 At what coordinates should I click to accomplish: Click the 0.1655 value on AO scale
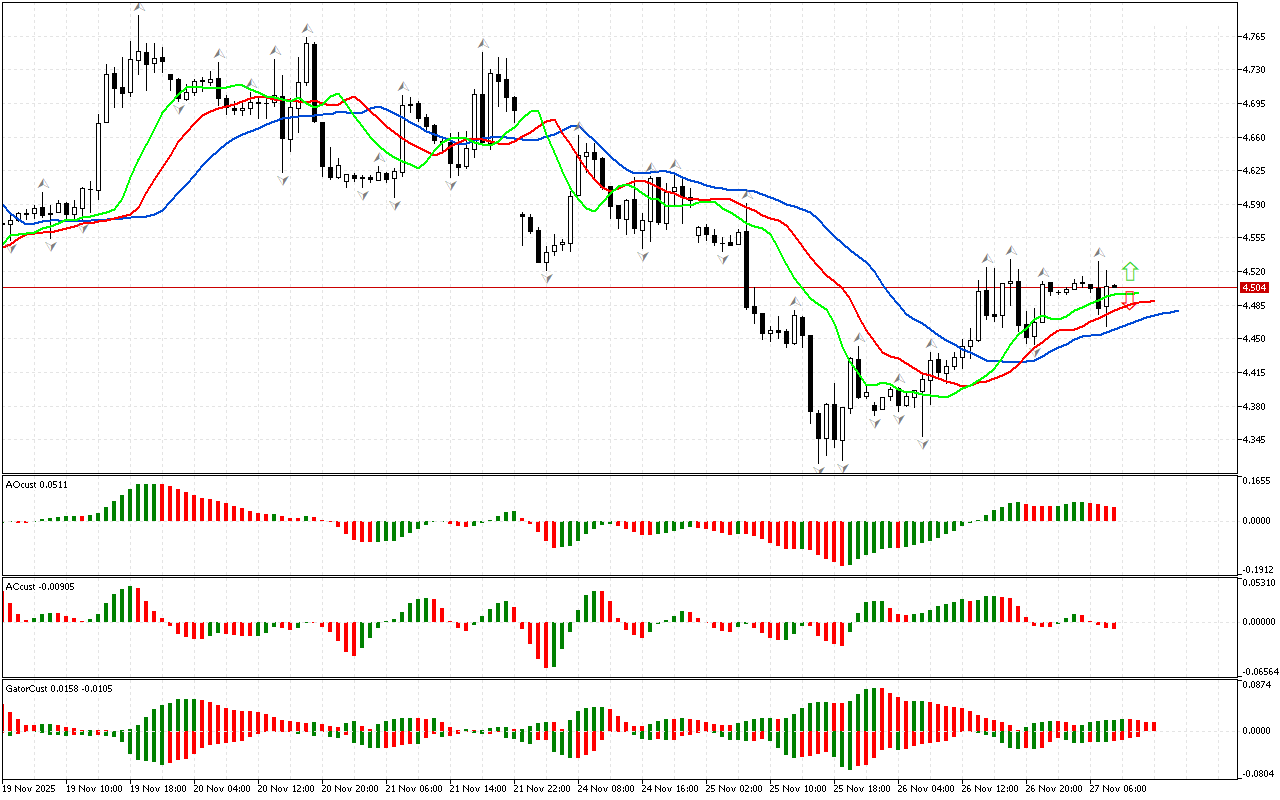click(x=1255, y=481)
